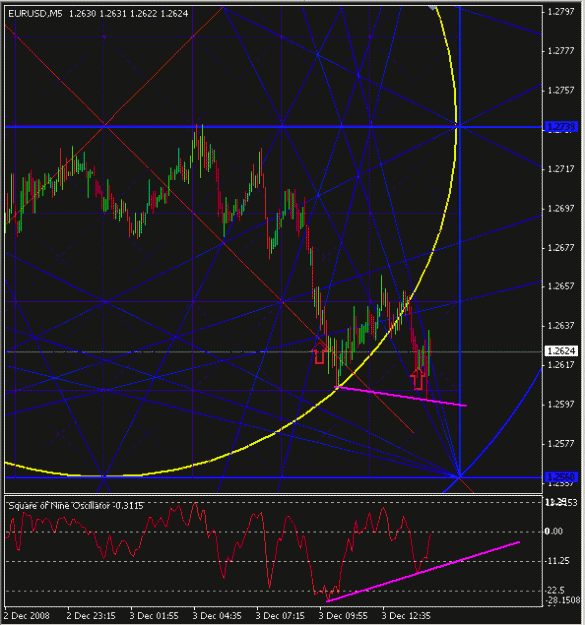Click the blue 1.2560 price level label
The width and height of the screenshot is (585, 625).
point(561,477)
